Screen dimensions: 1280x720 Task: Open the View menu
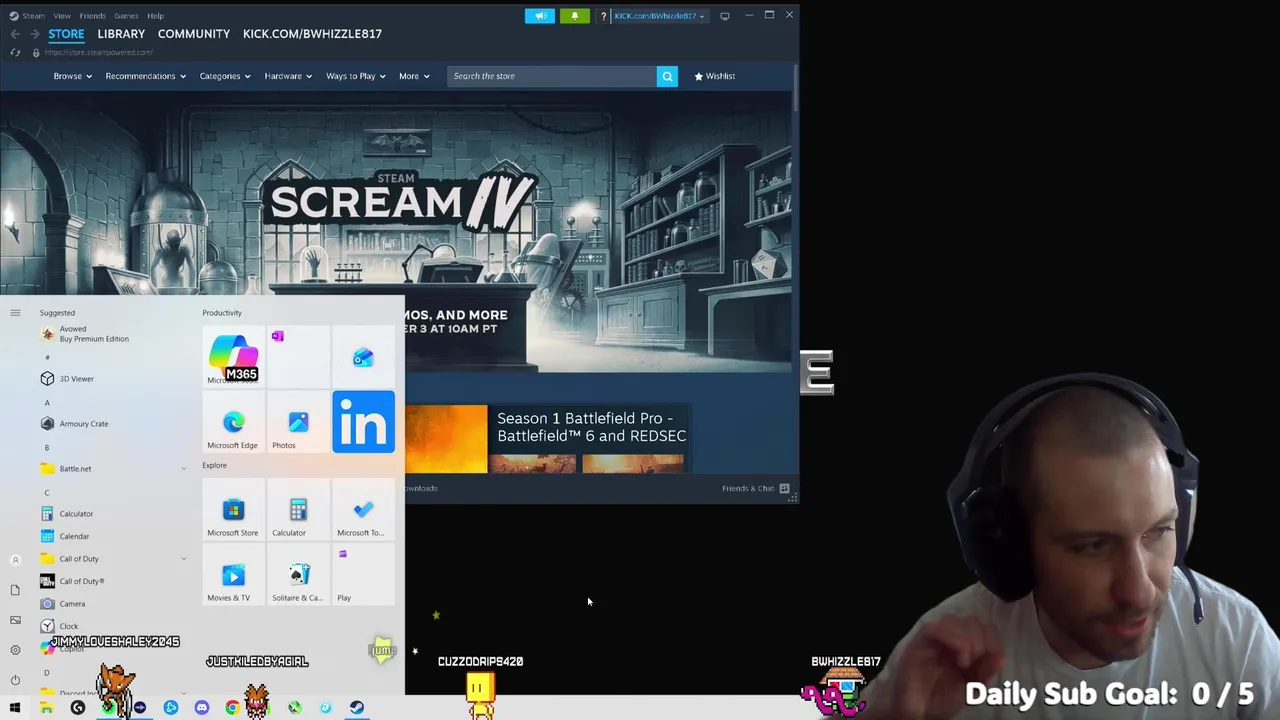point(62,16)
